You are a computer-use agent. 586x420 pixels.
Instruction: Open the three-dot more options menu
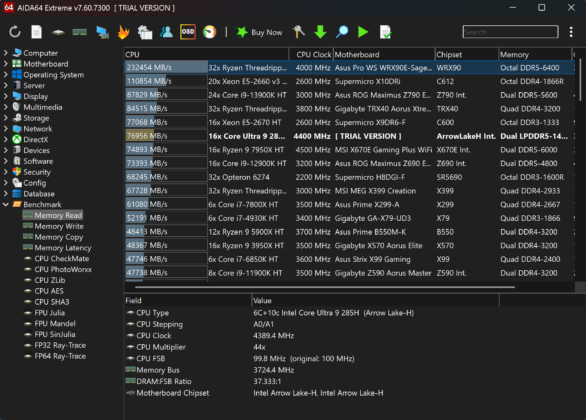point(571,32)
